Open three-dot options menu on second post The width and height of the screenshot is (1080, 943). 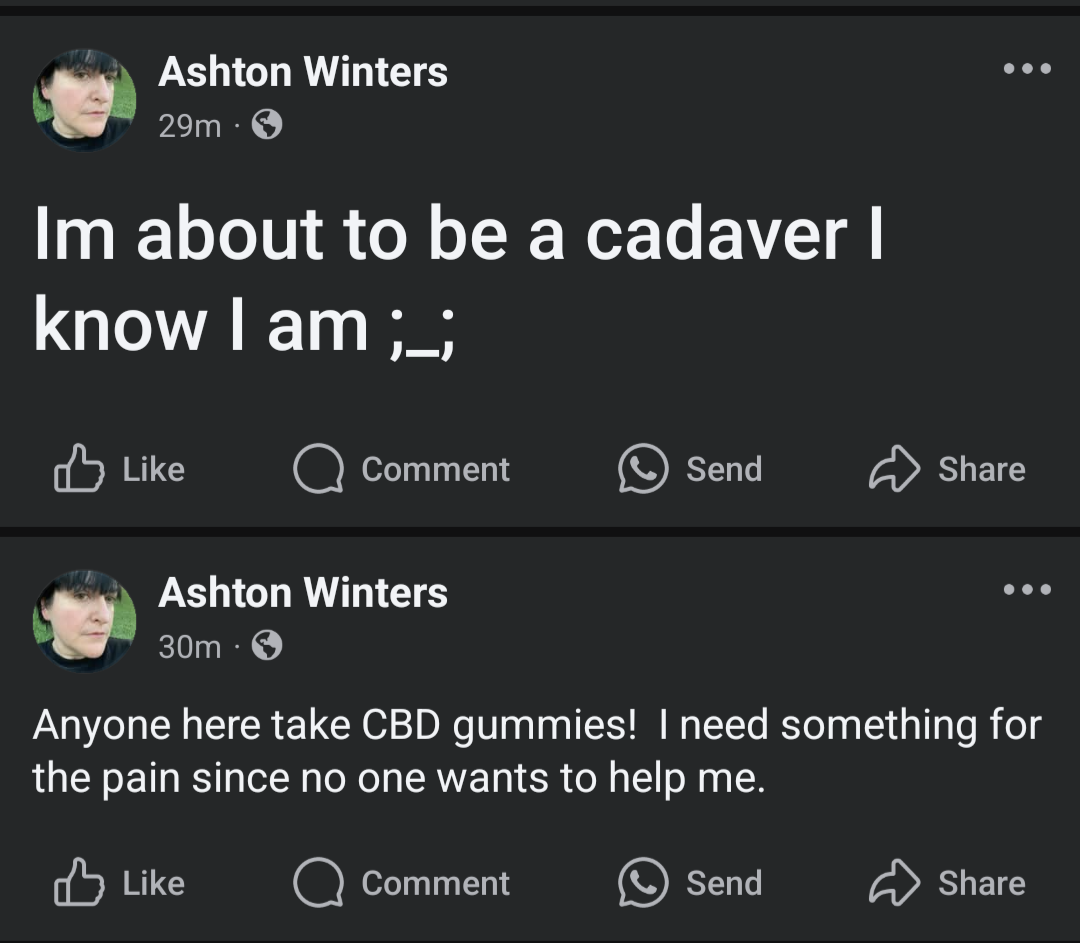(x=1027, y=589)
